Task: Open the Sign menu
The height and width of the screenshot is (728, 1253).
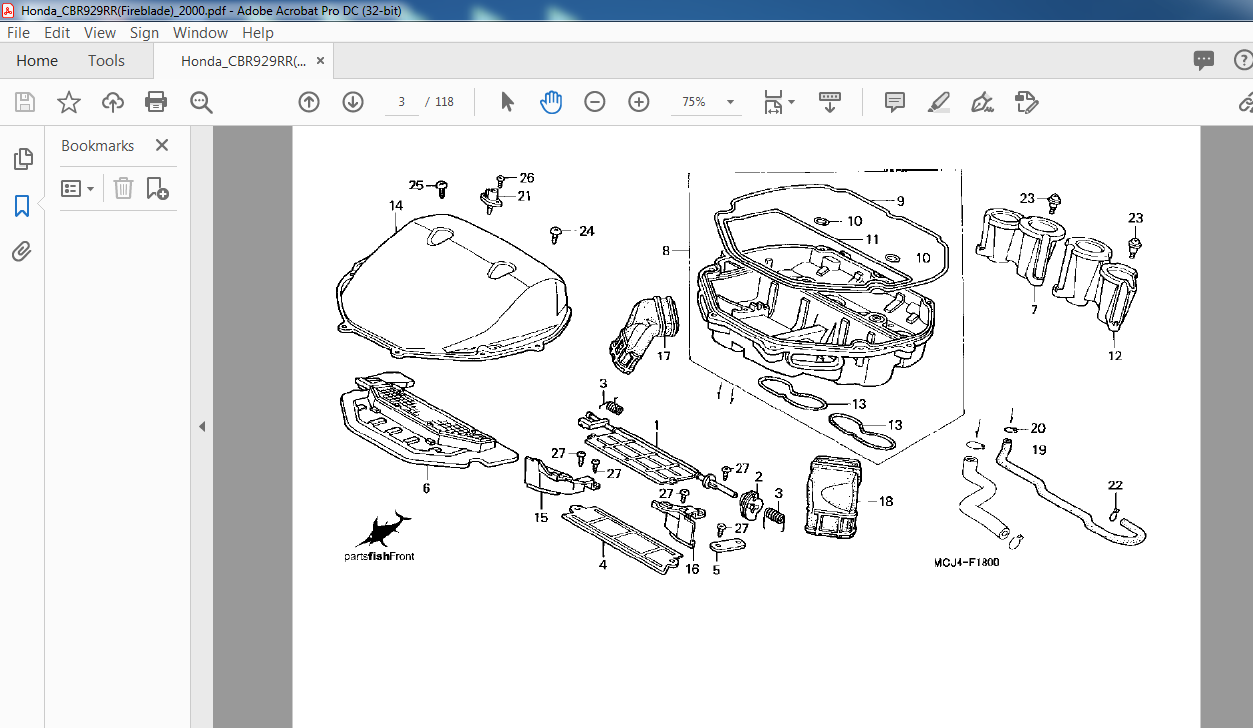Action: [x=144, y=33]
